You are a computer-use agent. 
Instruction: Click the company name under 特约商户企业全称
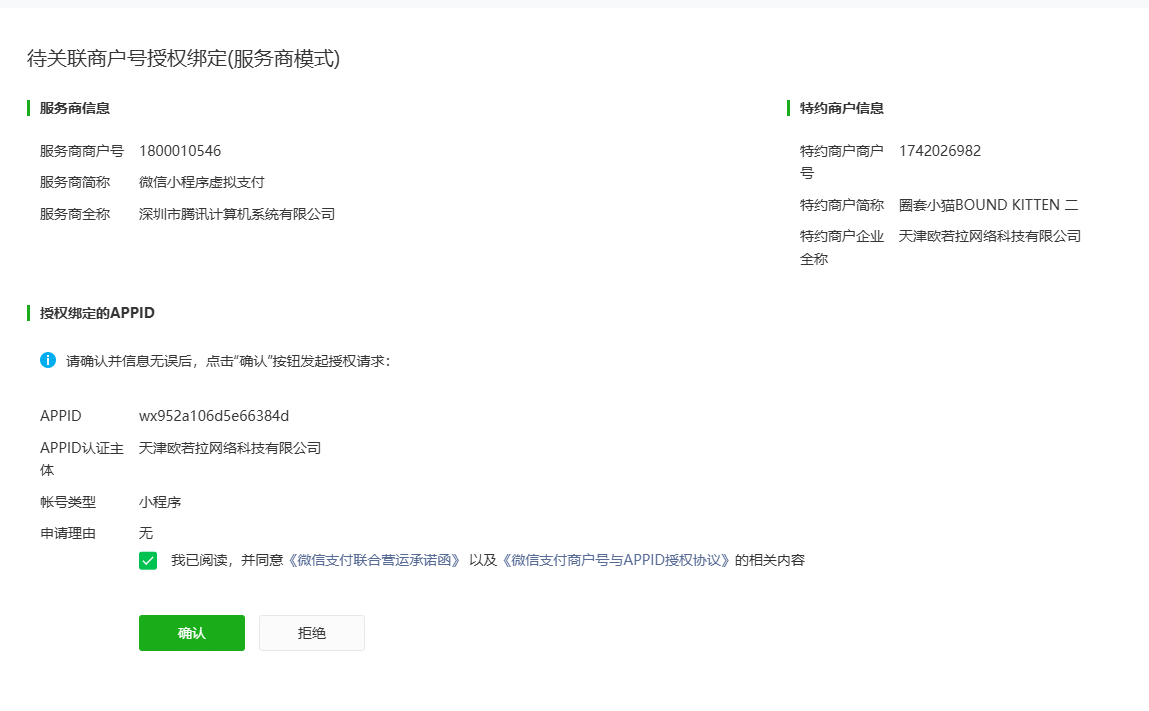(x=990, y=236)
